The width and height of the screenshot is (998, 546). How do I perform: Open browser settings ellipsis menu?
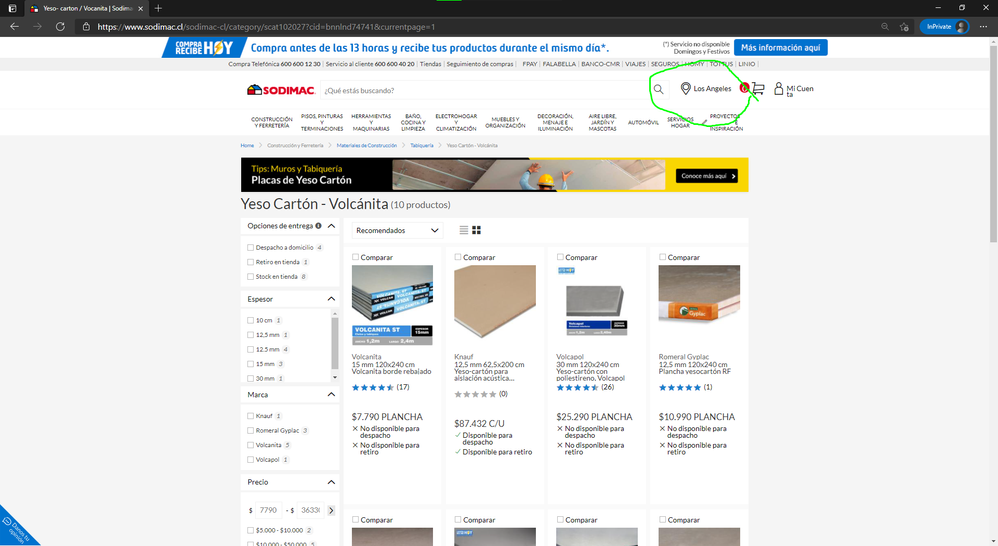(x=983, y=27)
